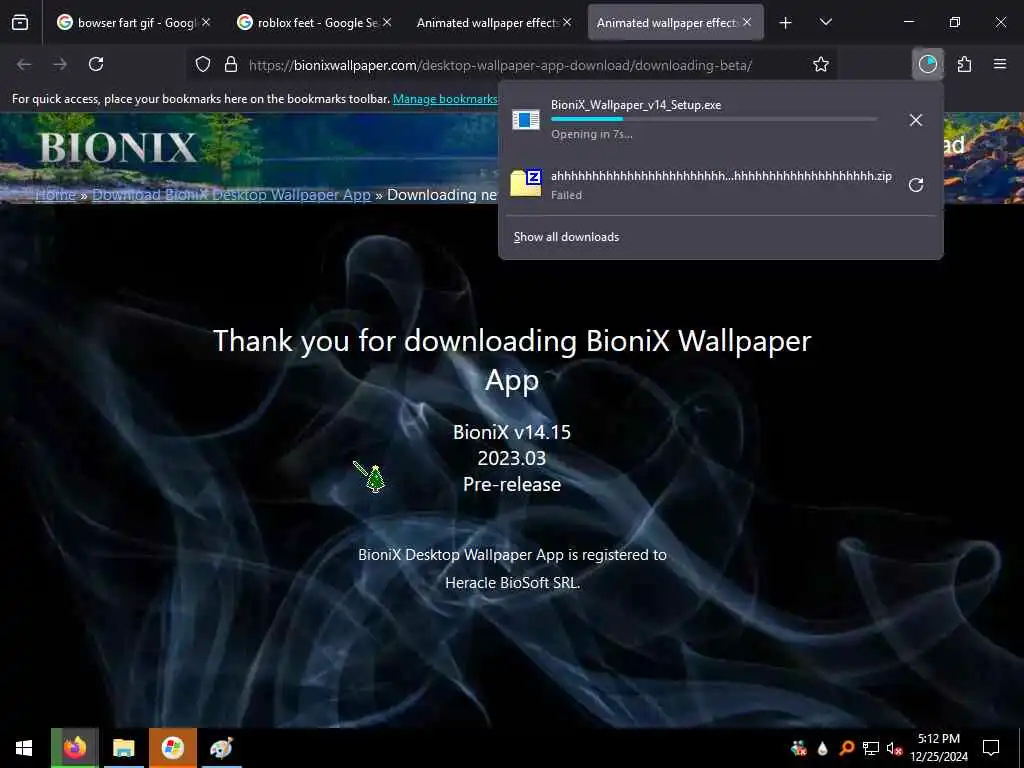Screen dimensions: 1024x768
Task: Open Download BioniX Desktop Wallpaper App breadcrumb
Action: [231, 195]
